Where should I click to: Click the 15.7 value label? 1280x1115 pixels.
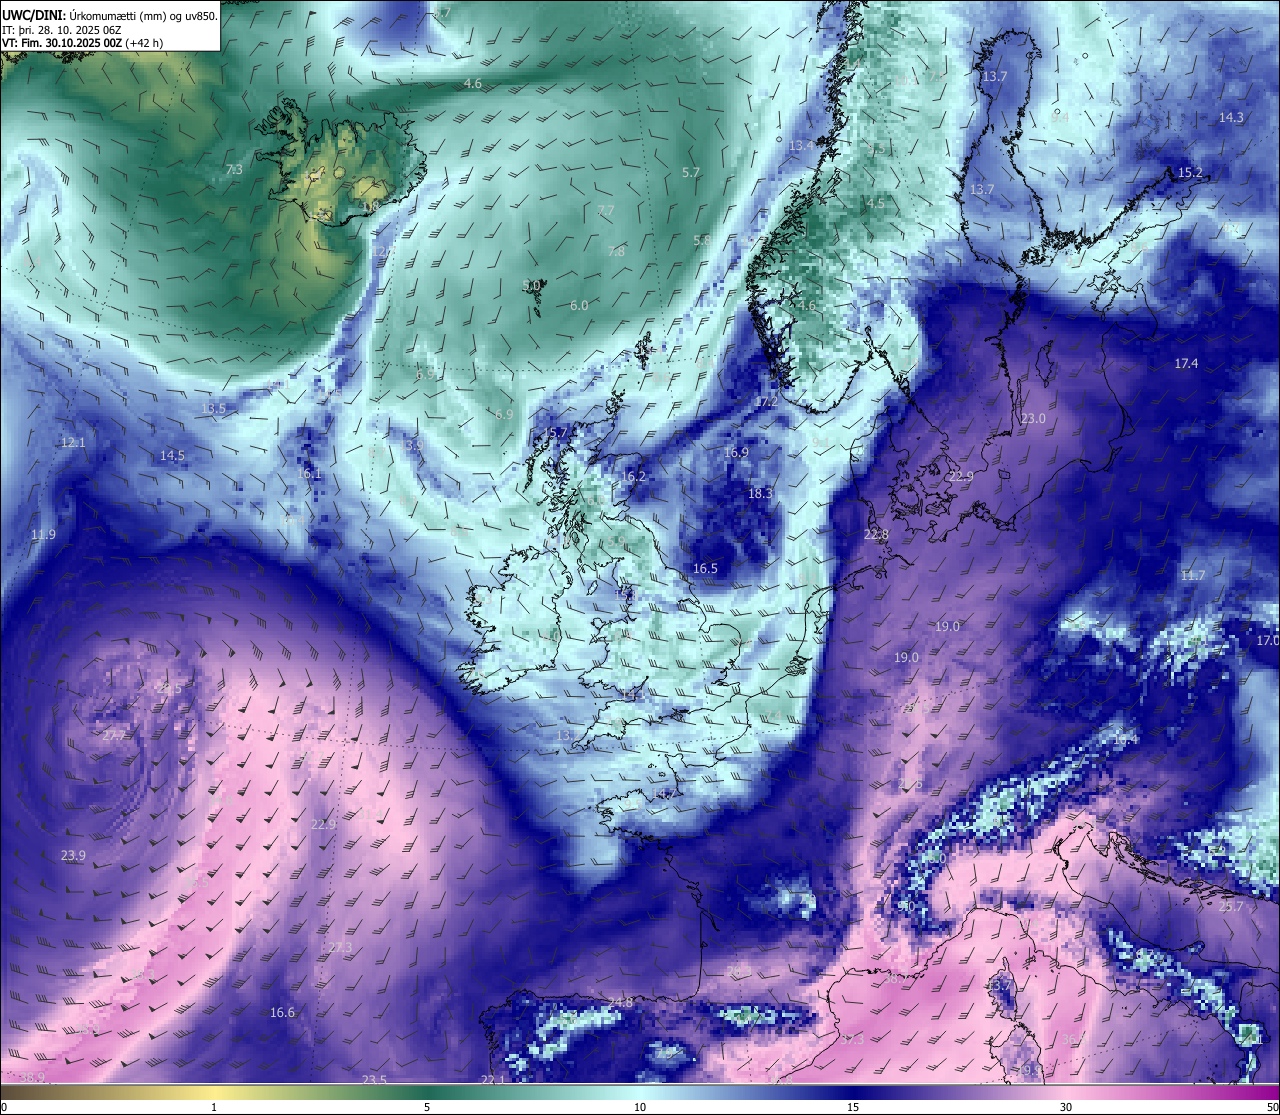(554, 433)
